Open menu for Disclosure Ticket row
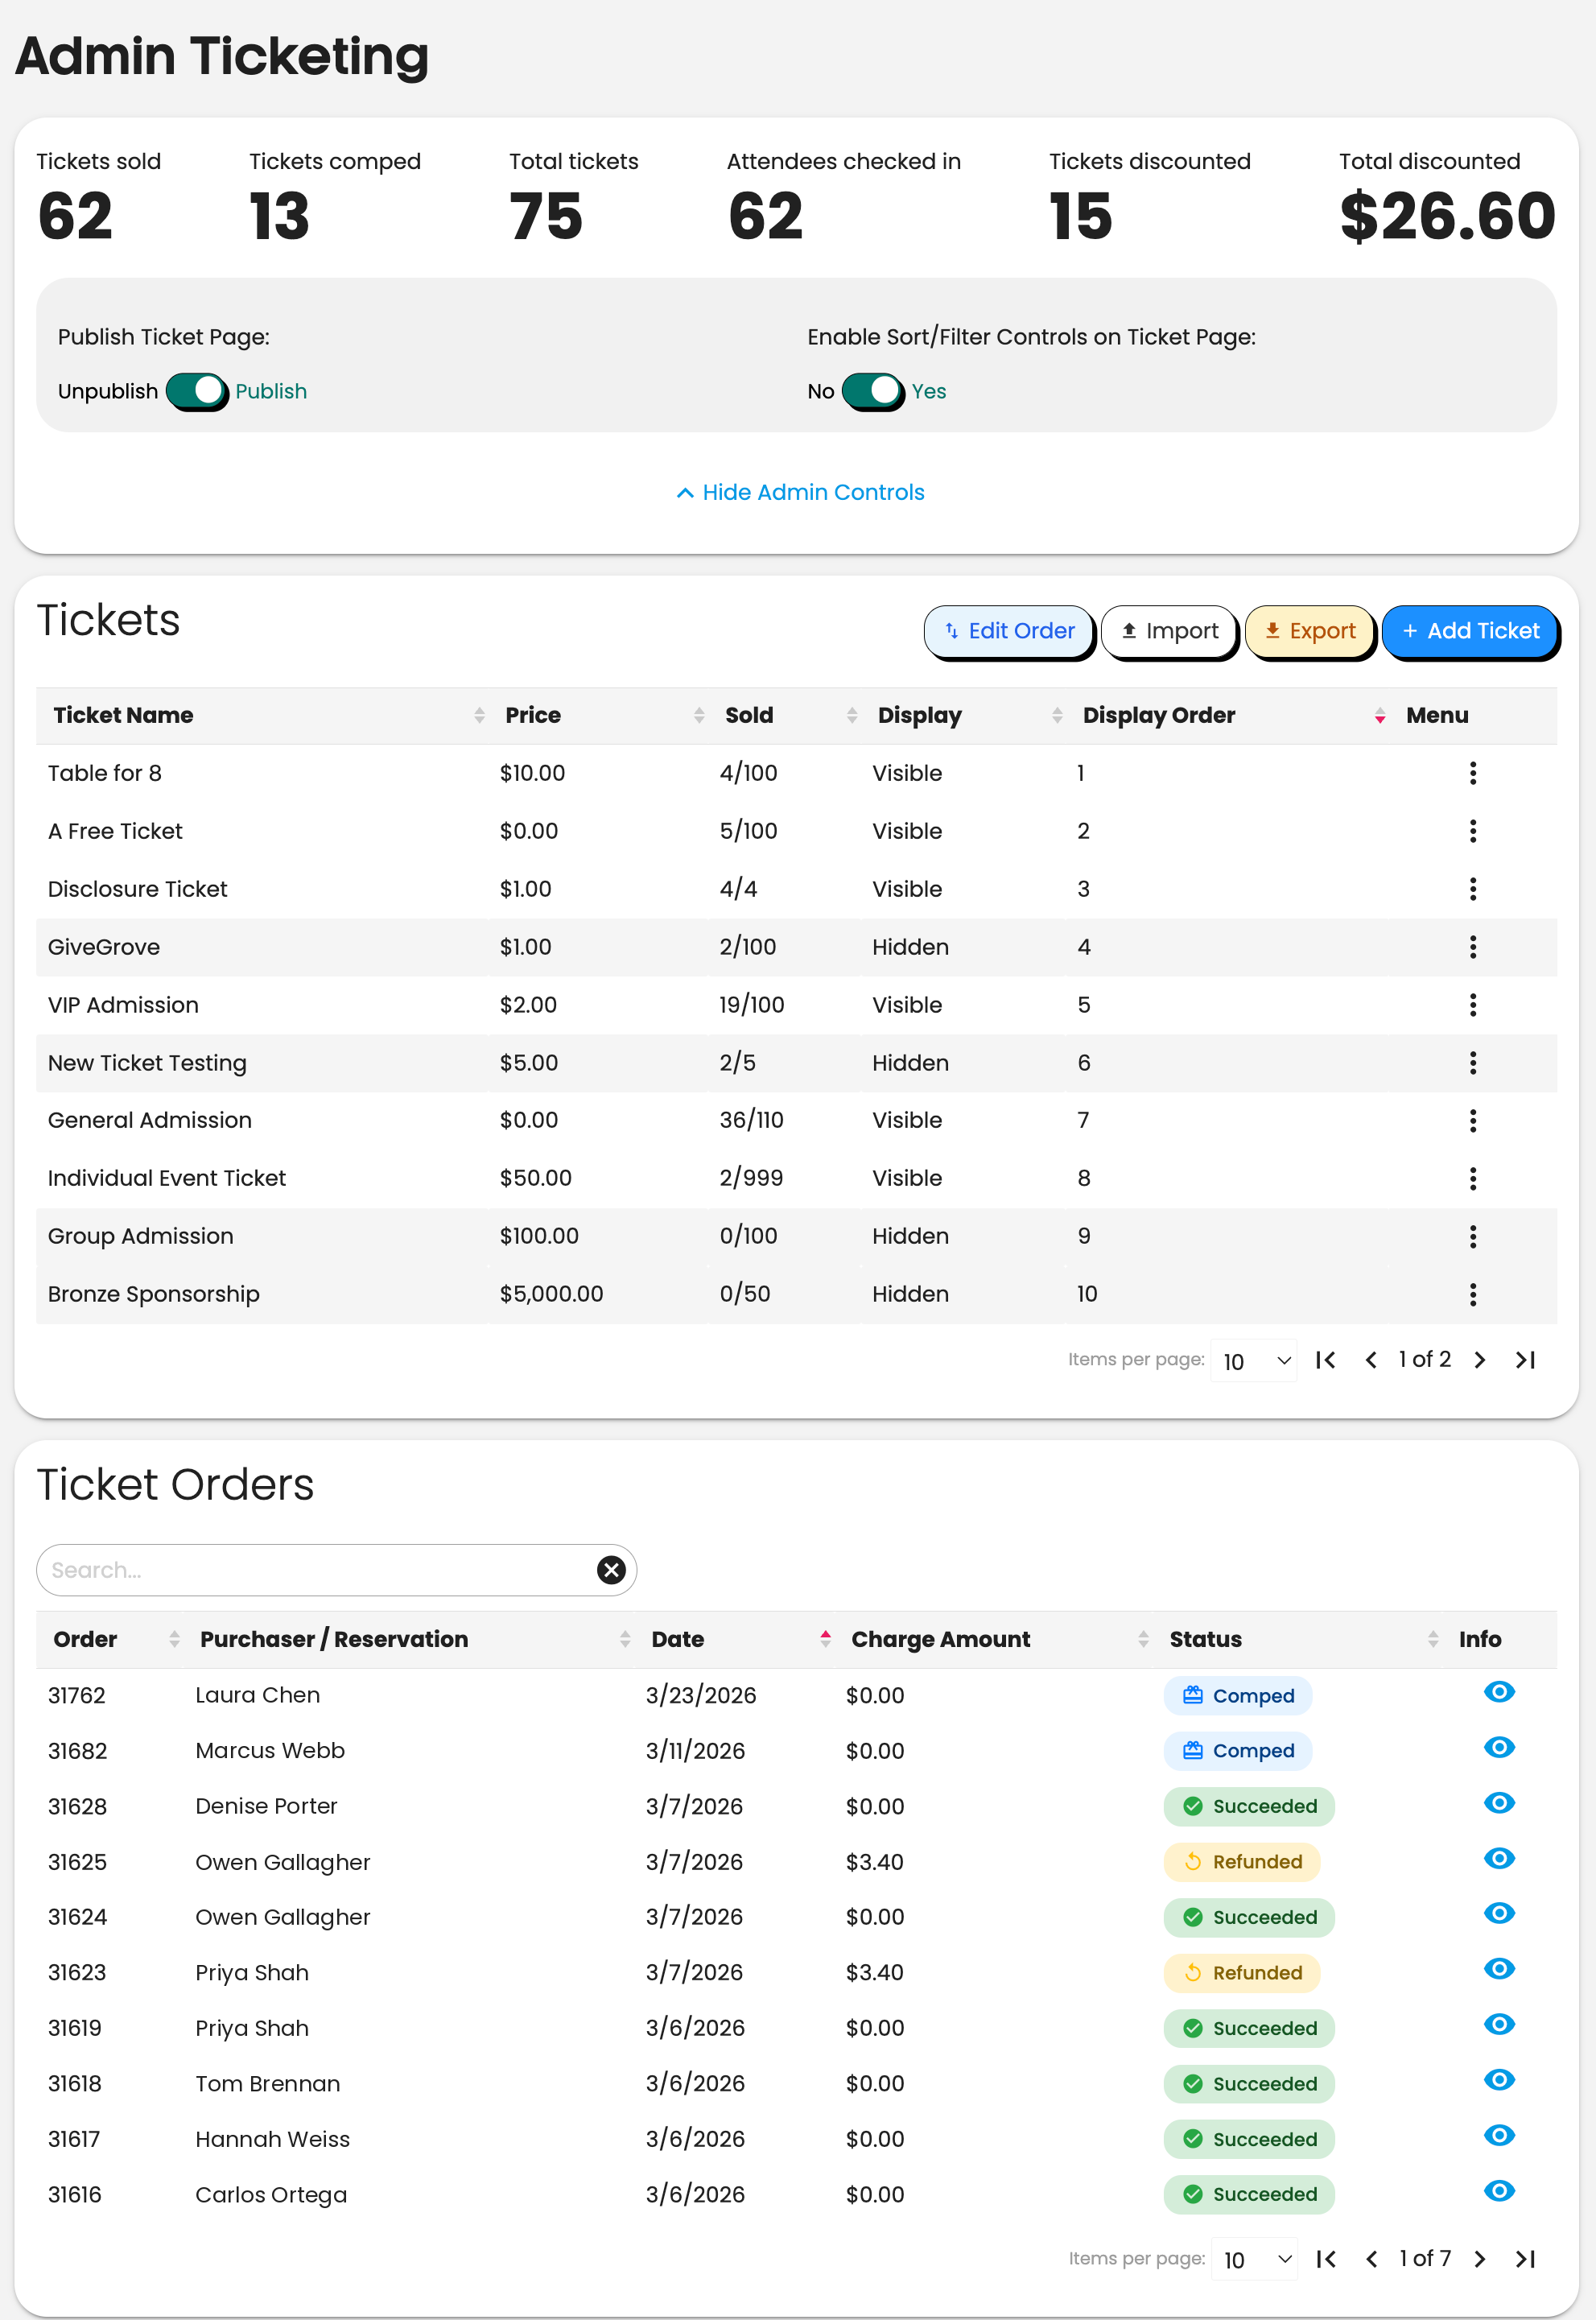 (1472, 889)
